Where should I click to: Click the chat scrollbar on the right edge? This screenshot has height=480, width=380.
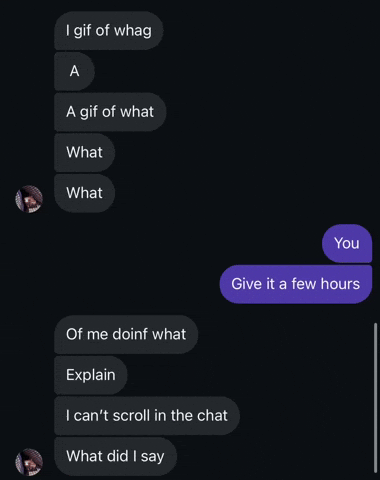point(376,397)
